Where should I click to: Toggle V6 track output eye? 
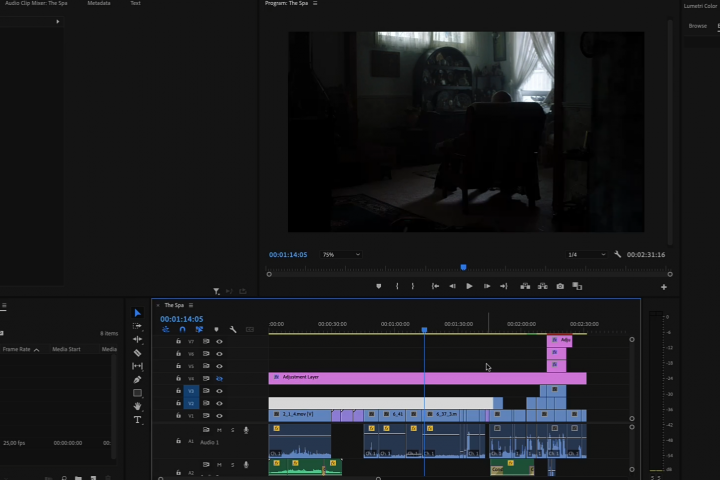pos(219,354)
